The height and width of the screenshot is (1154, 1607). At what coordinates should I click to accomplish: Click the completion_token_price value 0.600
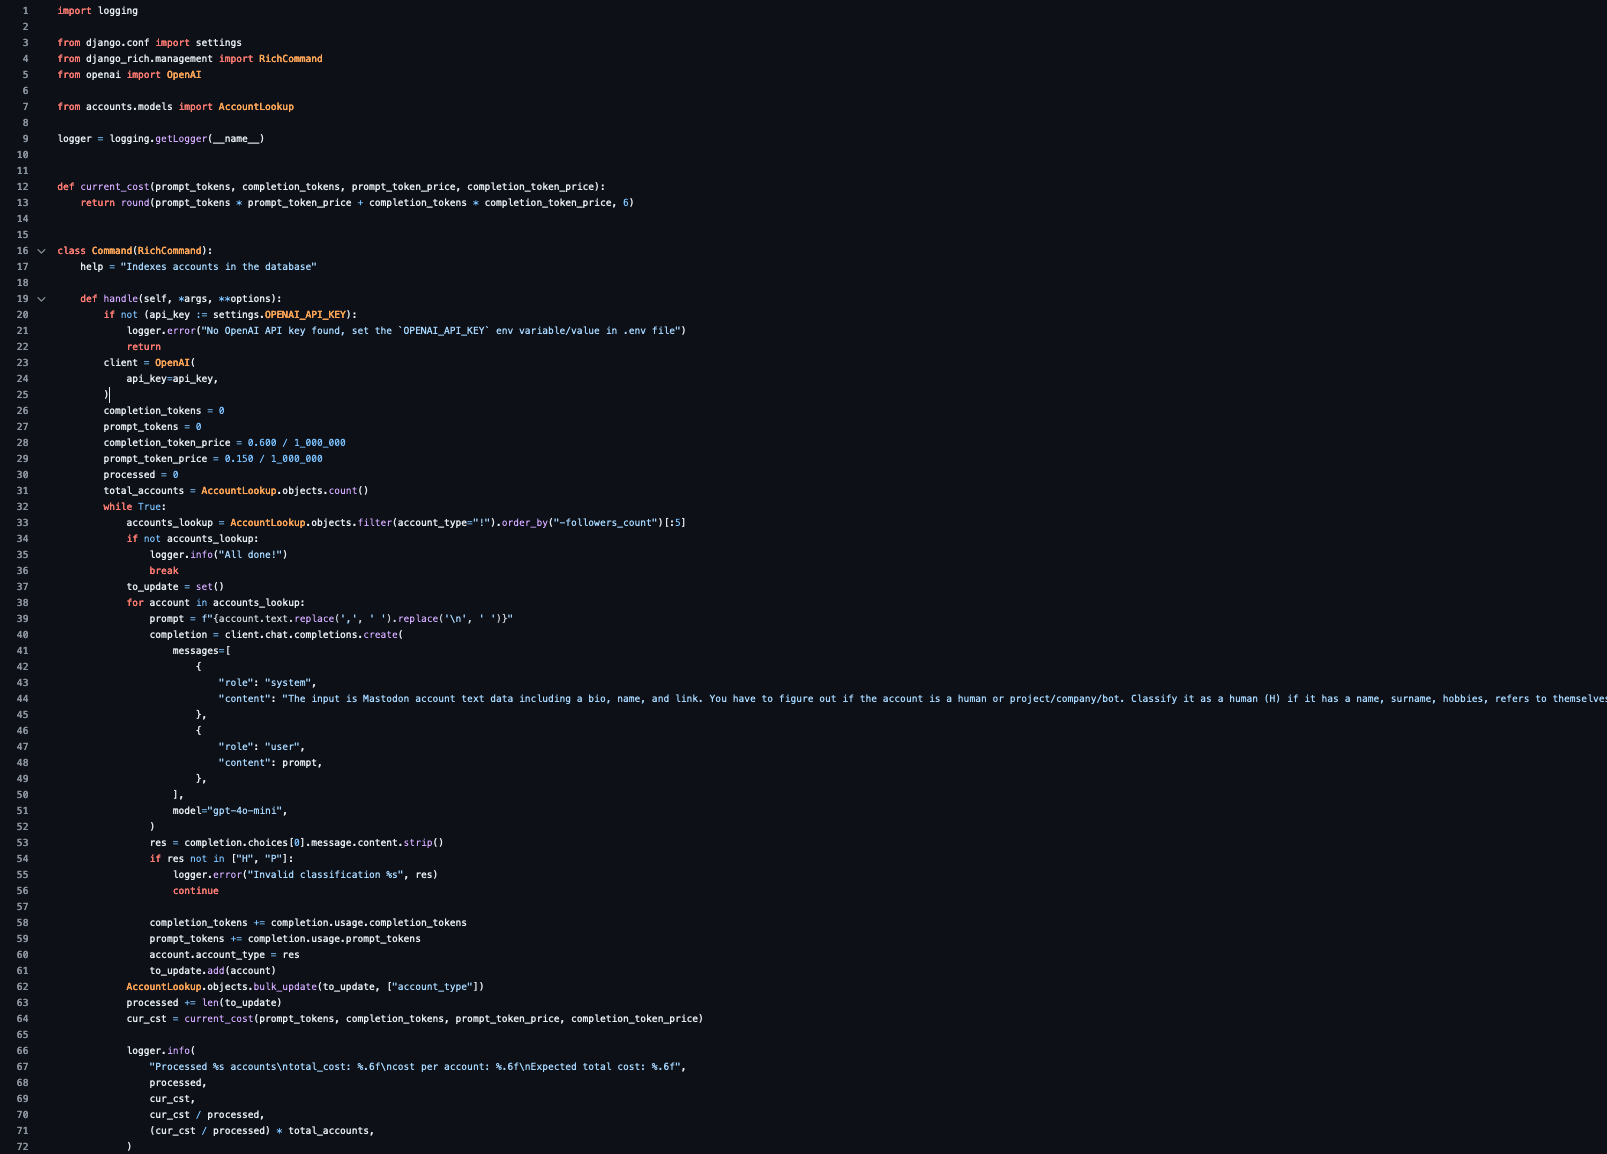pyautogui.click(x=262, y=443)
